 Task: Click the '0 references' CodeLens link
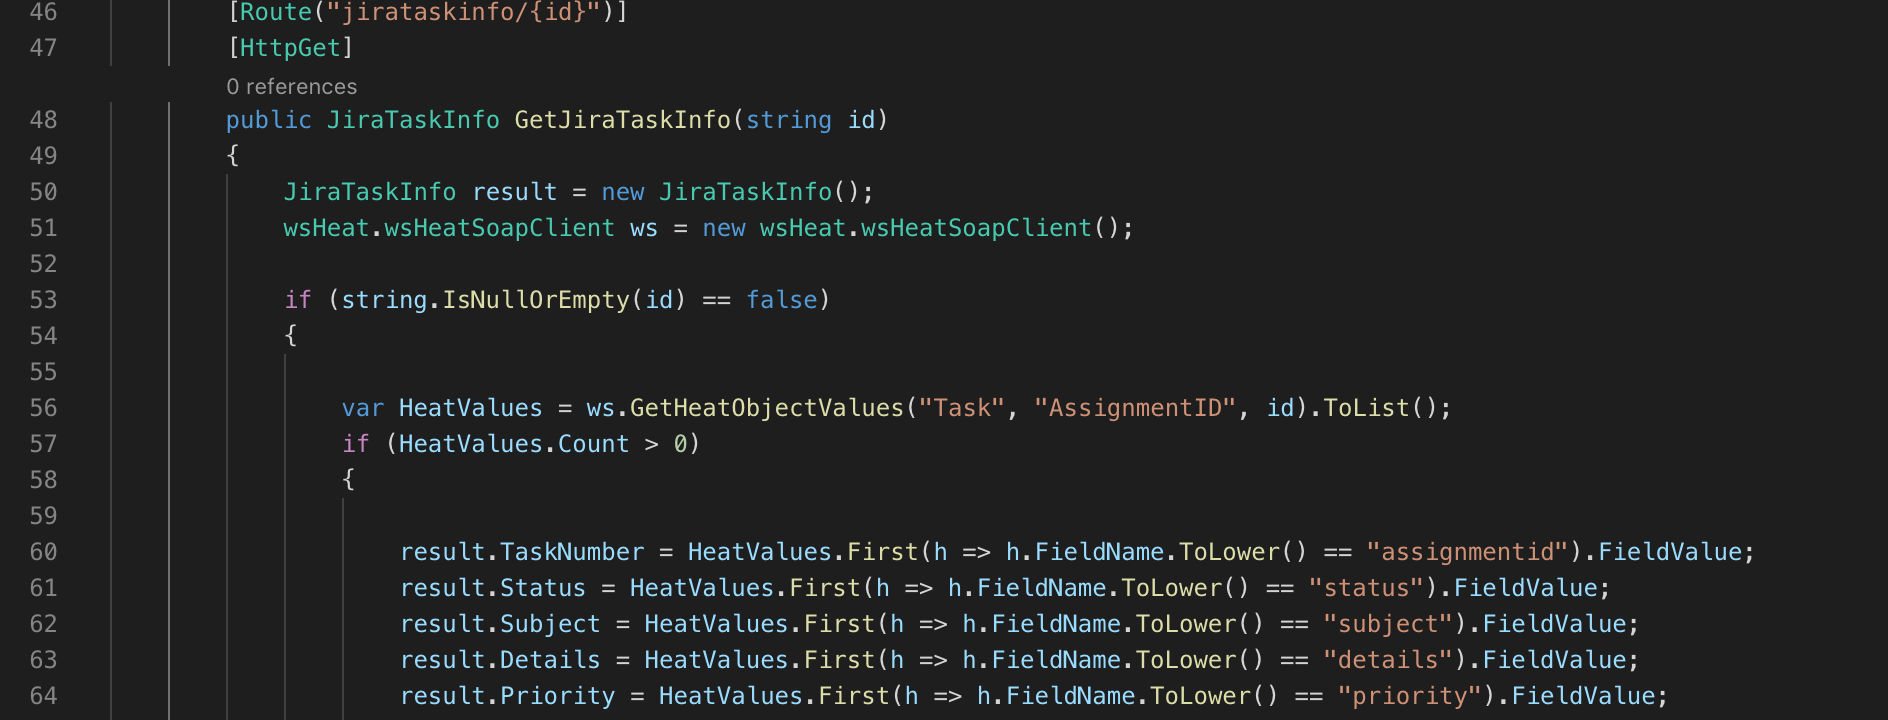tap(291, 87)
